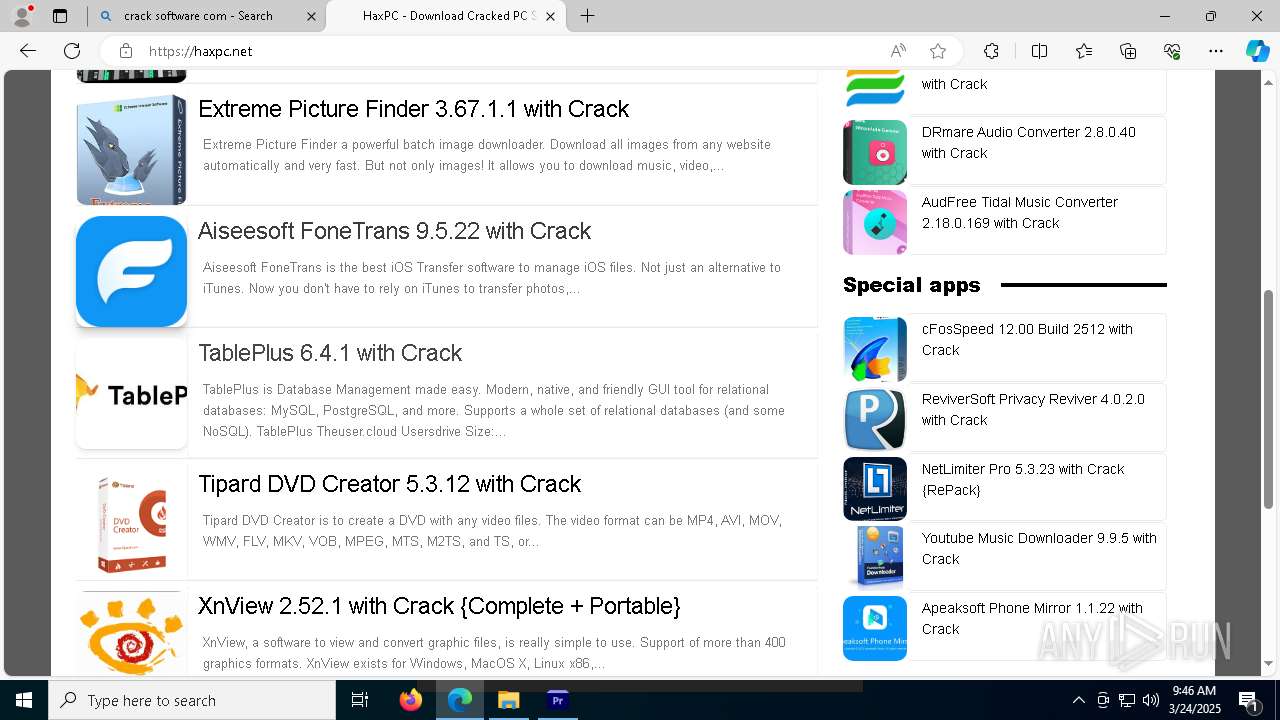Open the Extensions puzzle icon
1280x720 pixels.
click(991, 51)
